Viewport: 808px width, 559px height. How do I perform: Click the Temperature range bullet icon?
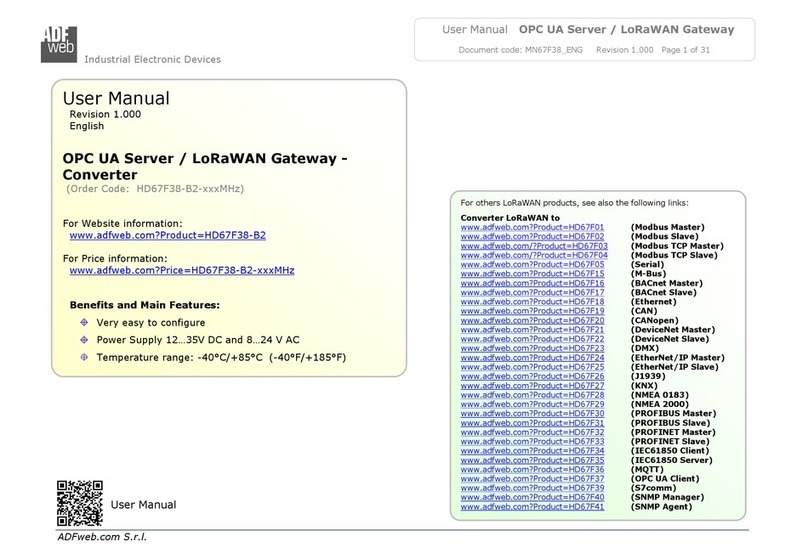pyautogui.click(x=84, y=357)
